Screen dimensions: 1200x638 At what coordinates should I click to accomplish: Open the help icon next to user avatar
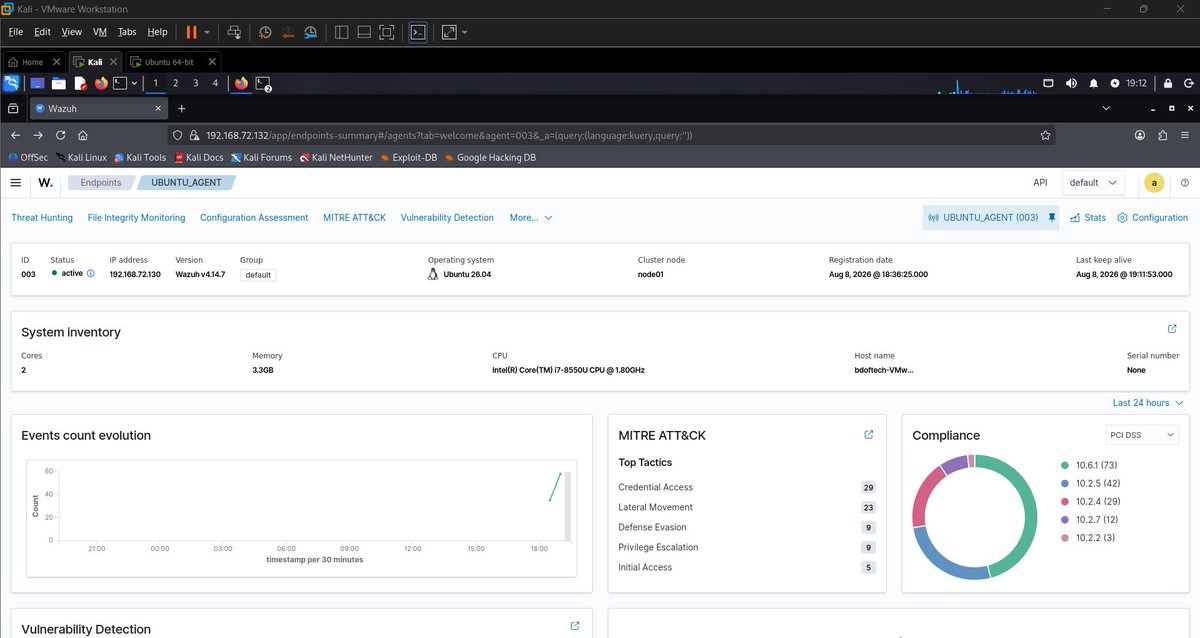[1185, 183]
